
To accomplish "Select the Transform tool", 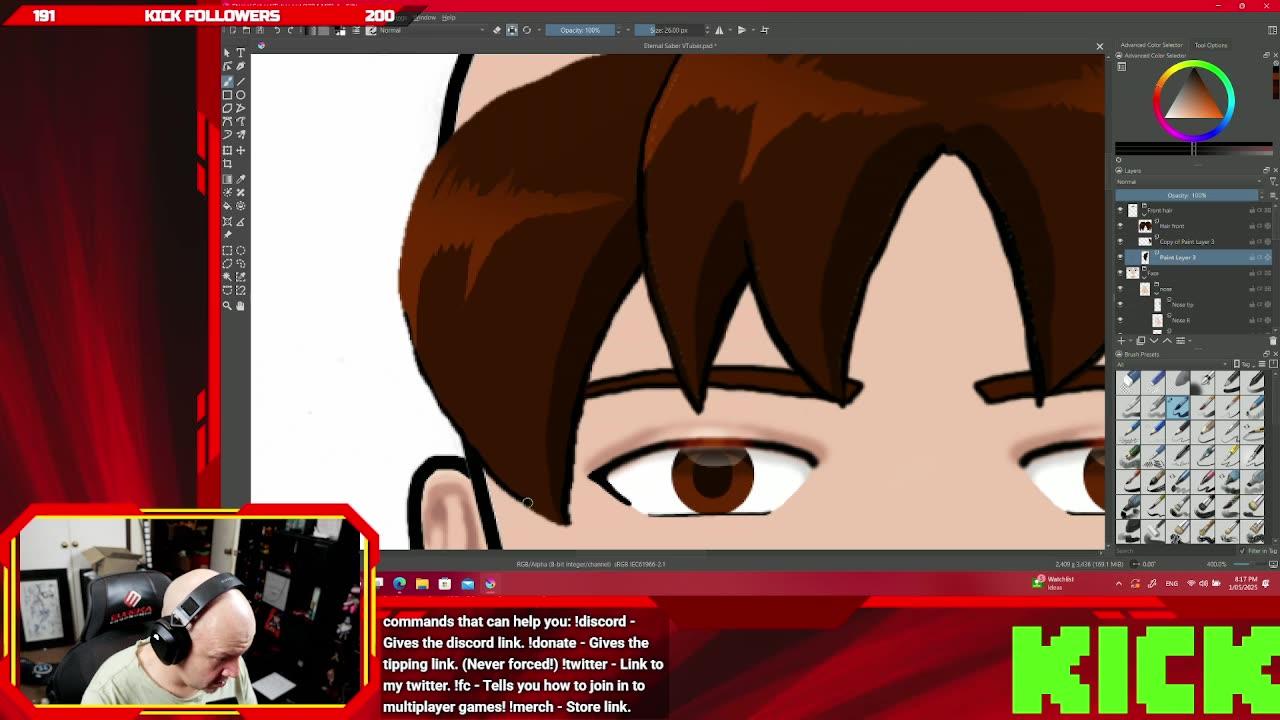I will (227, 150).
